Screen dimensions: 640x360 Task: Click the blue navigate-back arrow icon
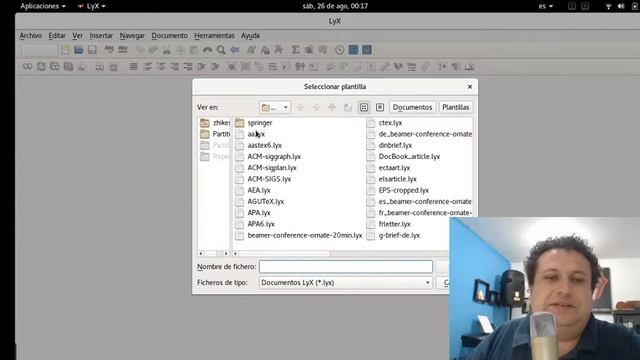235,50
